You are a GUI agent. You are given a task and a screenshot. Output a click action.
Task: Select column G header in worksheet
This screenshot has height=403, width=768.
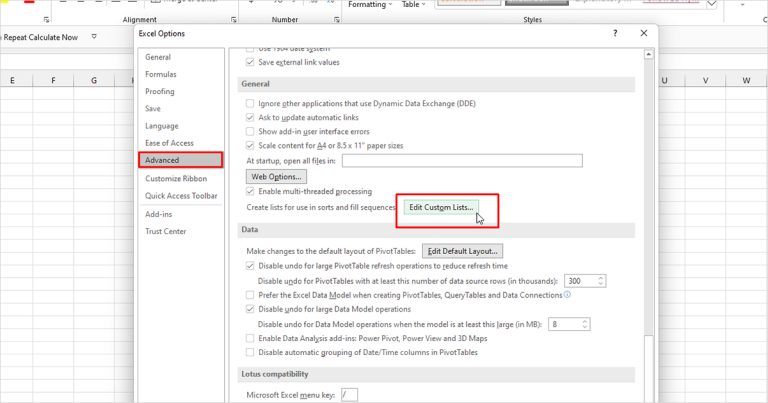pos(94,80)
